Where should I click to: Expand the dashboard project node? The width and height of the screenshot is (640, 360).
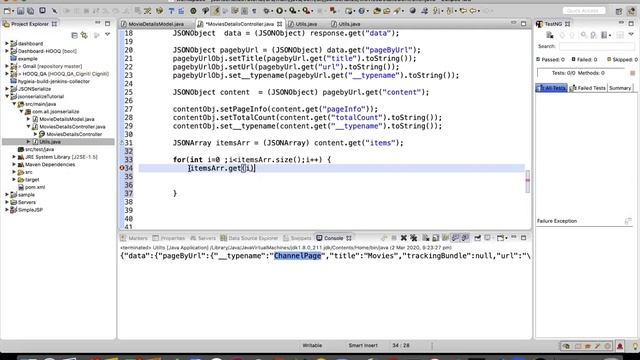point(7,43)
